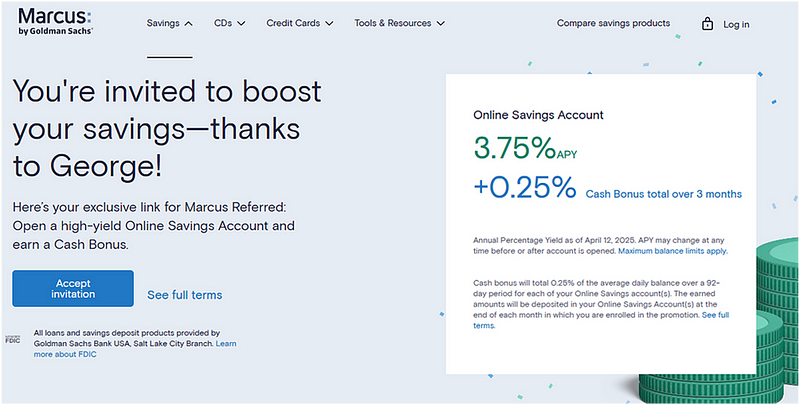Expand the Credit Cards menu chevron
The image size is (800, 405).
[x=329, y=23]
